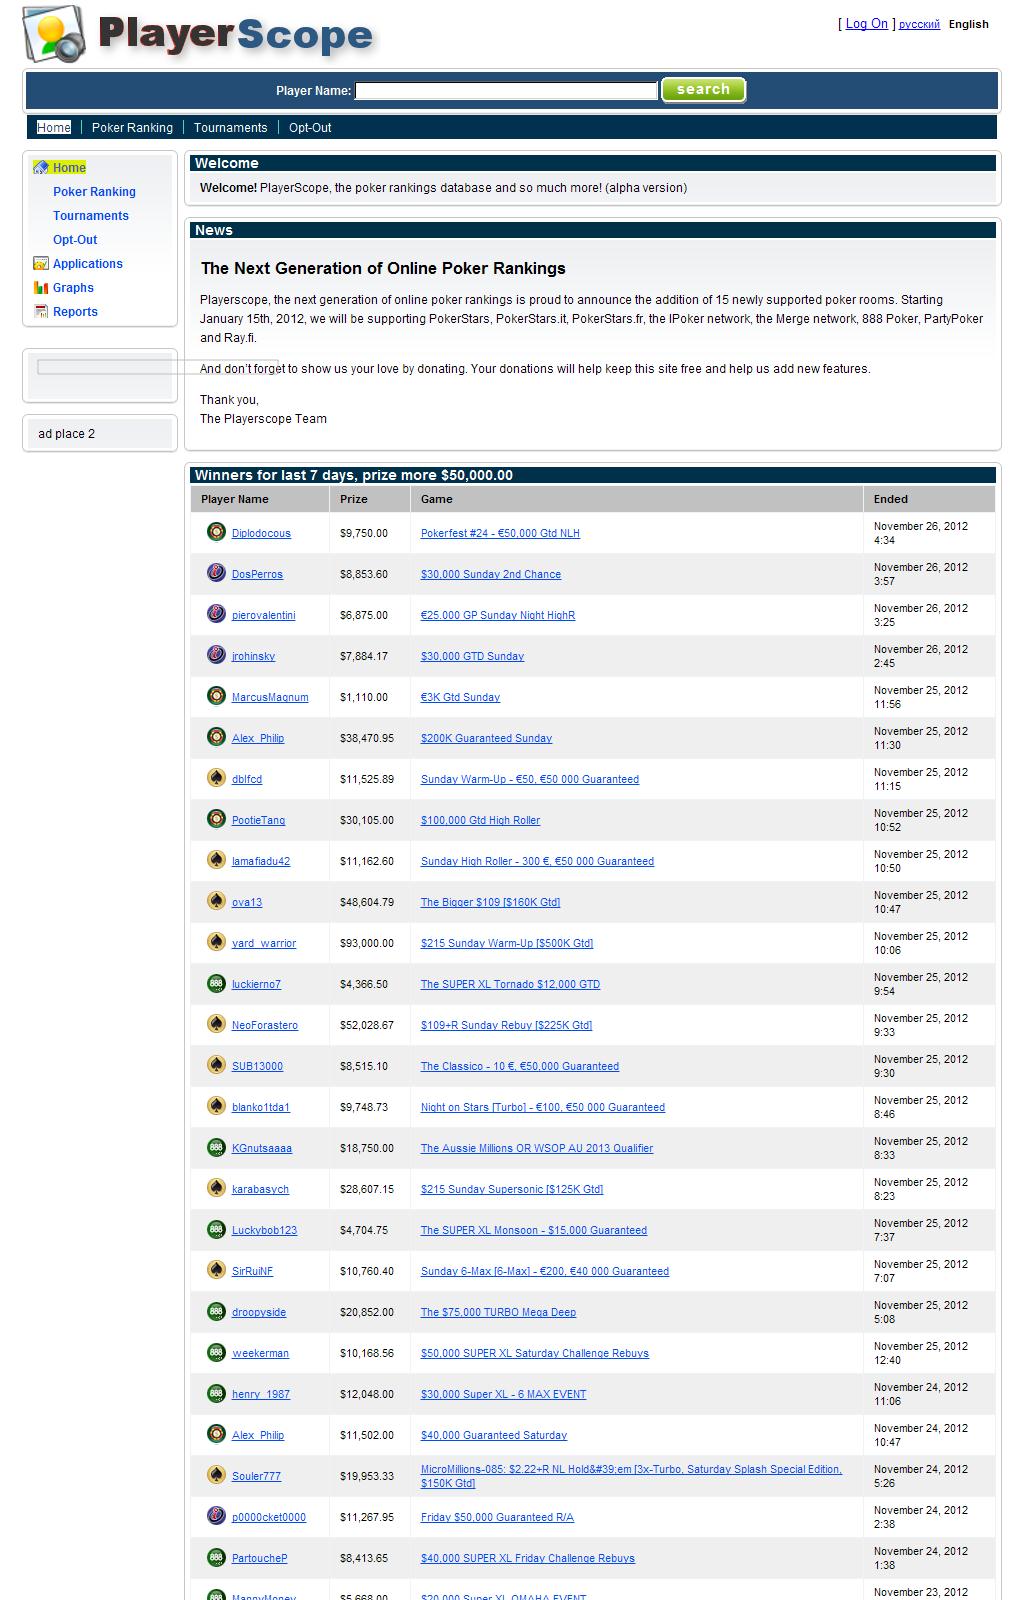Open player profile for karabasych
This screenshot has width=1024, height=1600.
point(260,1189)
